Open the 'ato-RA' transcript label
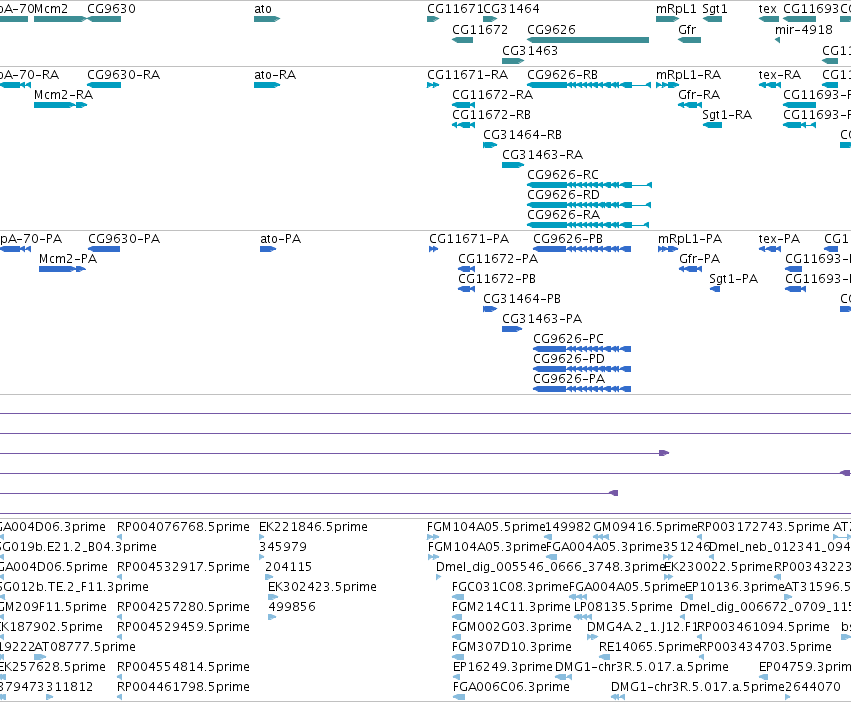Viewport: 851px width, 702px height. (x=275, y=74)
